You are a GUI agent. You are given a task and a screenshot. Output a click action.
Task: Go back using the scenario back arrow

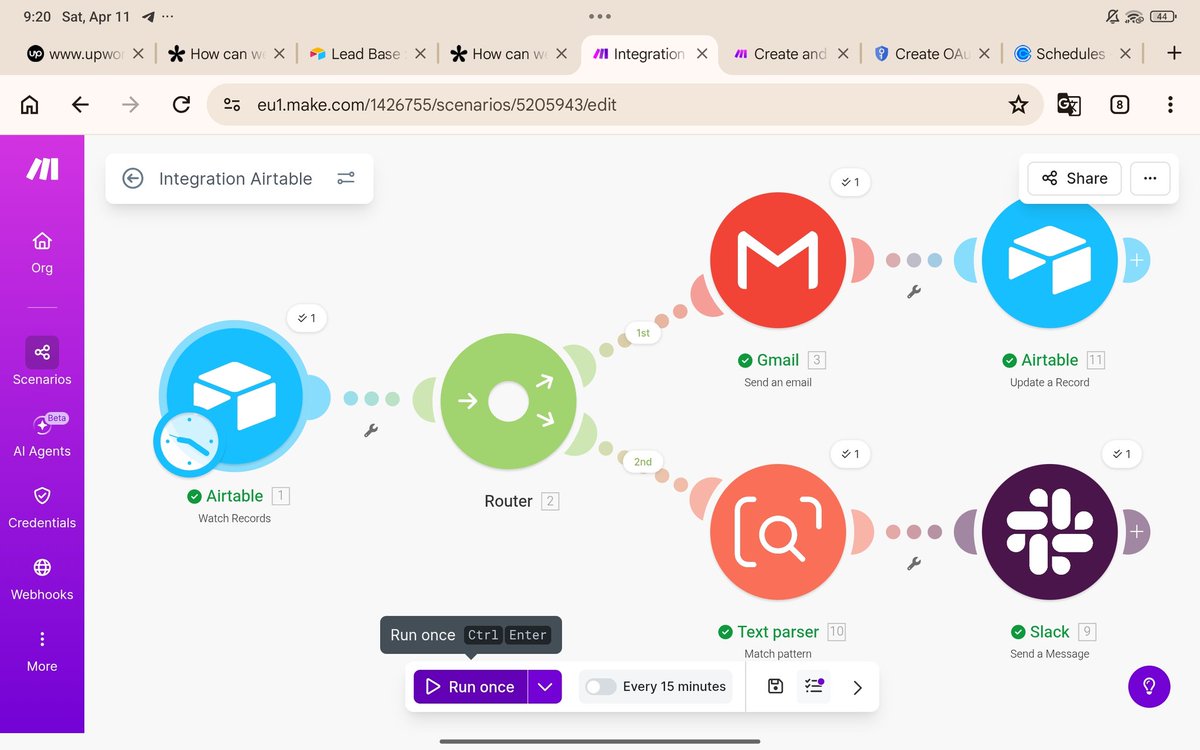click(132, 178)
